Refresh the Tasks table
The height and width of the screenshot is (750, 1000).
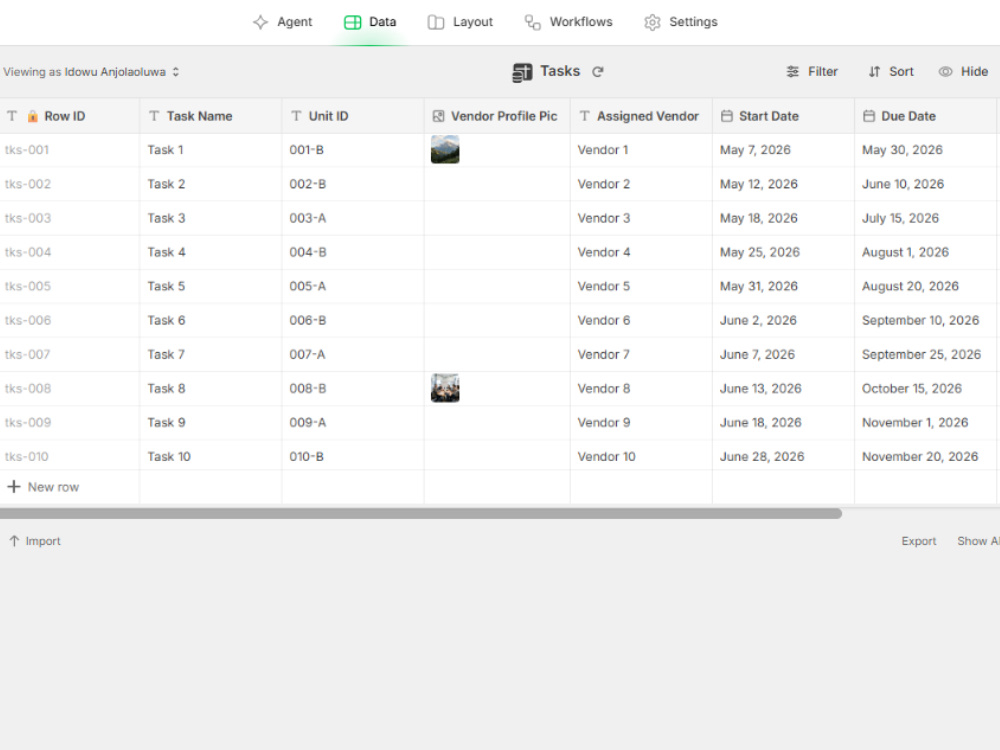[598, 71]
